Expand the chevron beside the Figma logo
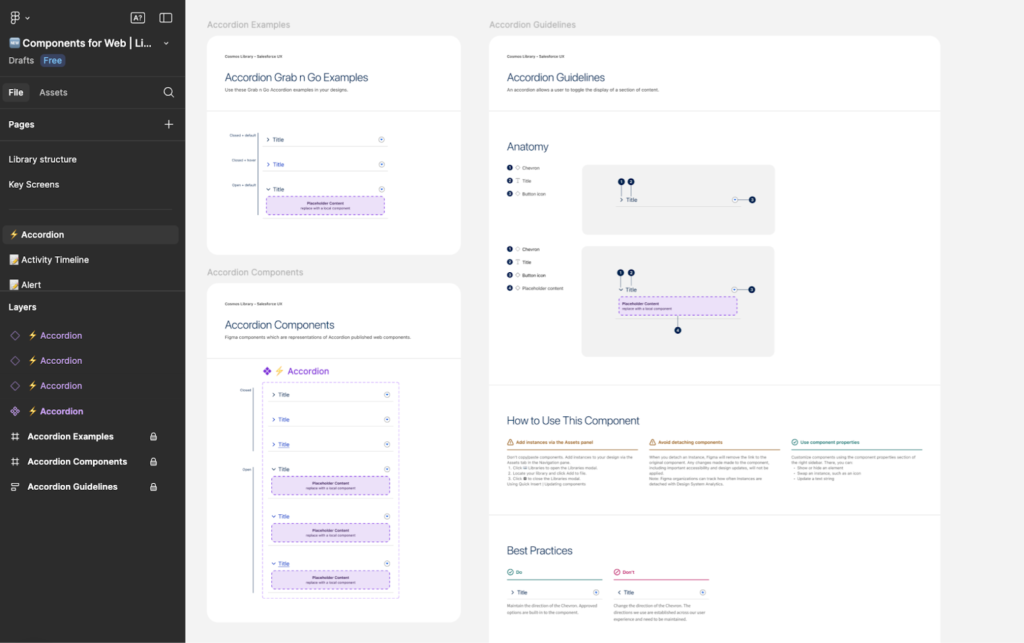 [x=28, y=18]
